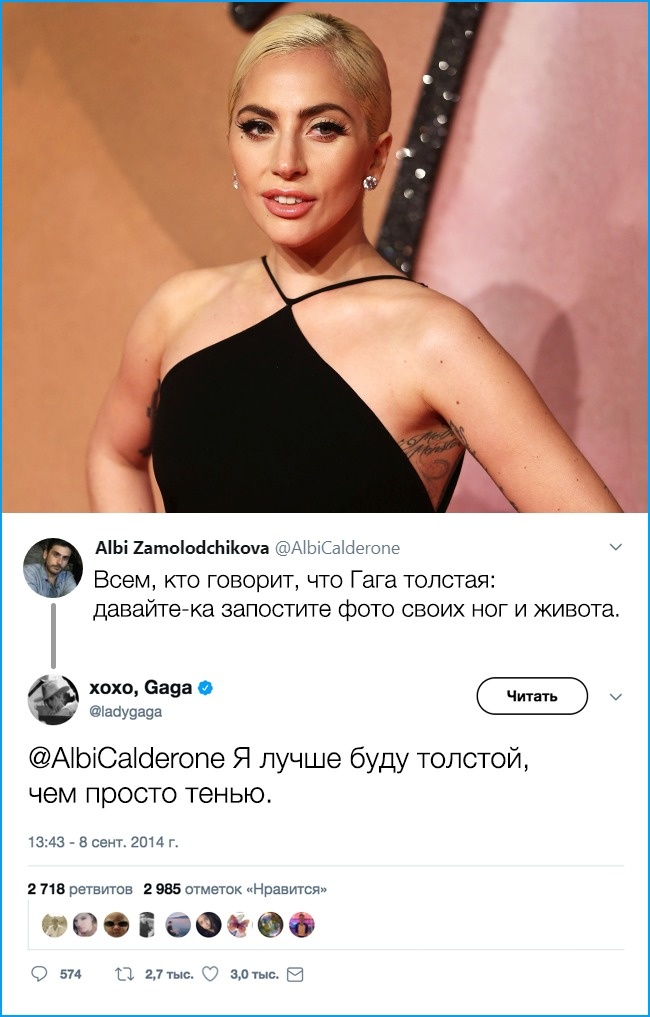Click first liker avatar in row

click(54, 925)
